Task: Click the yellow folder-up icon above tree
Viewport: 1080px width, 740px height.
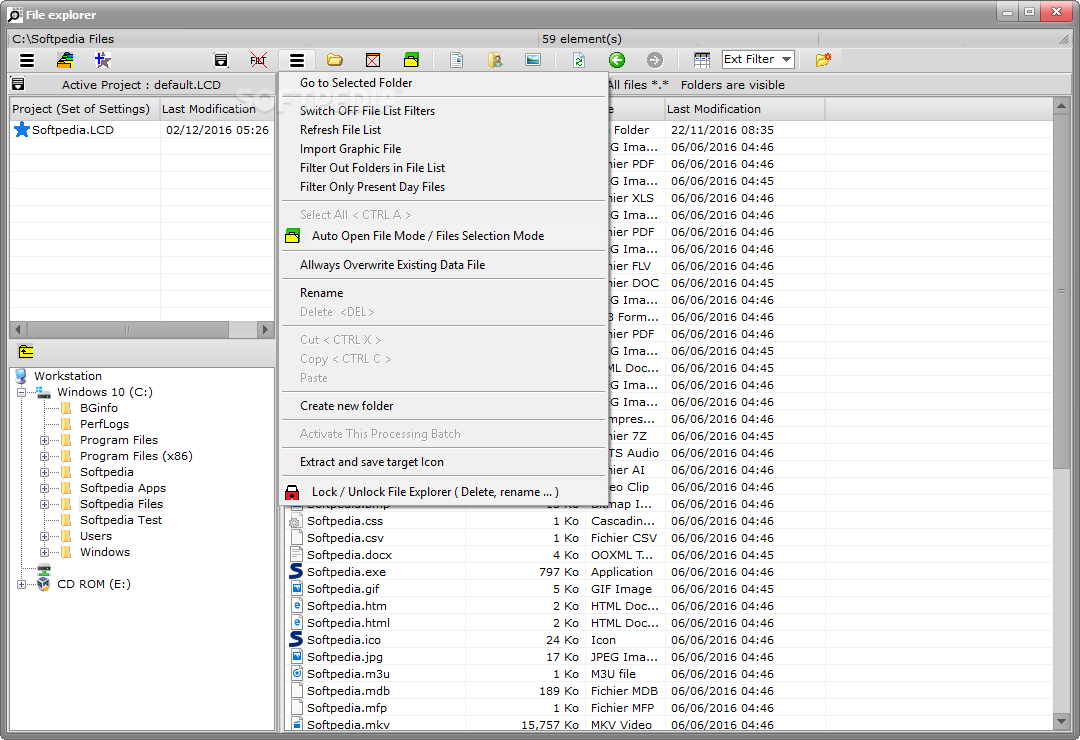Action: click(26, 351)
